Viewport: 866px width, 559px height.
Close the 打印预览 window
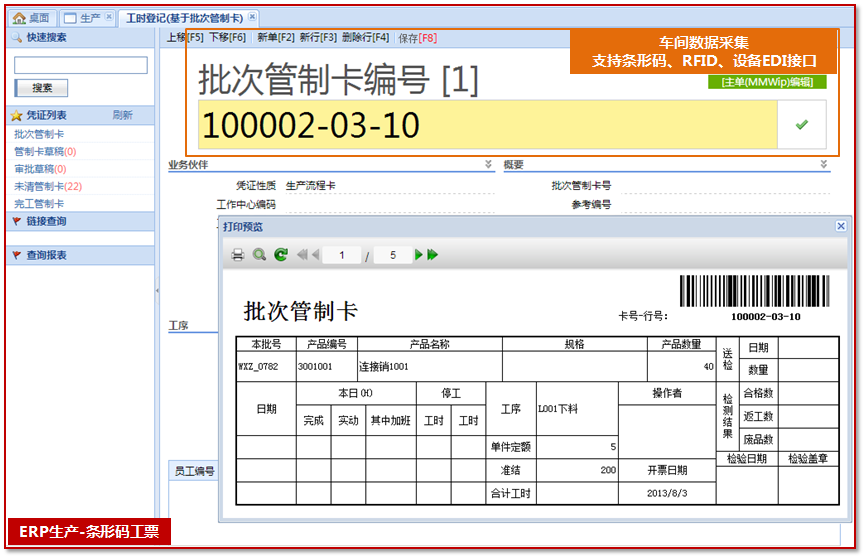(841, 226)
